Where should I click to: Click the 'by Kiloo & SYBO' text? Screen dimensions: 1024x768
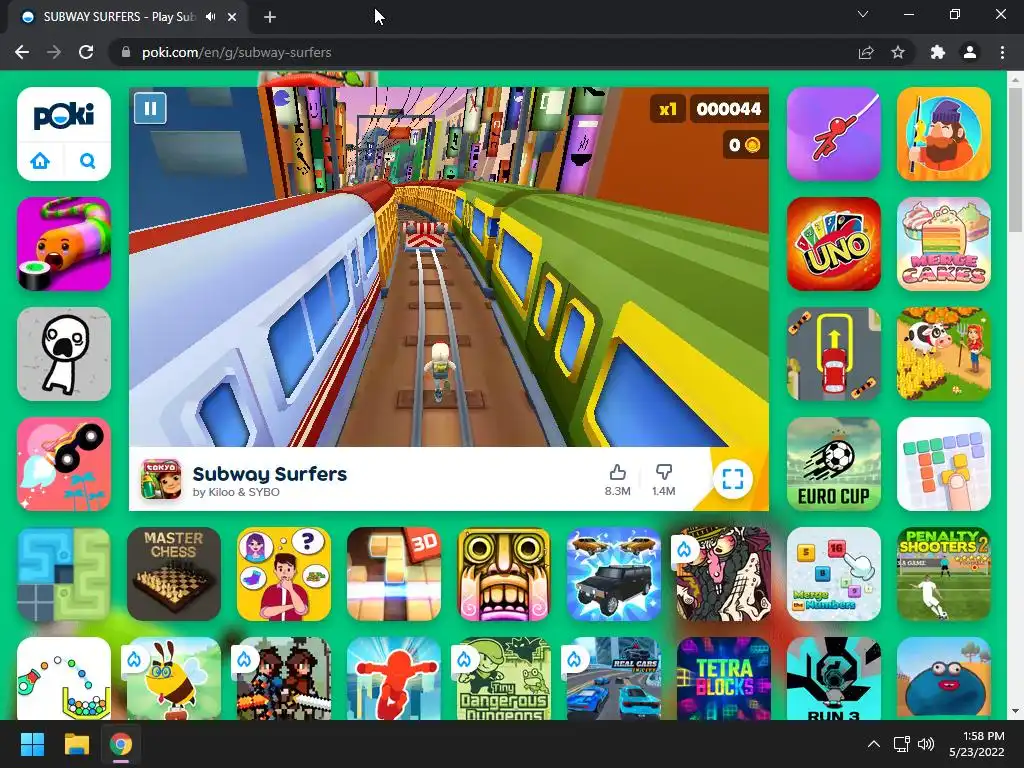[236, 492]
